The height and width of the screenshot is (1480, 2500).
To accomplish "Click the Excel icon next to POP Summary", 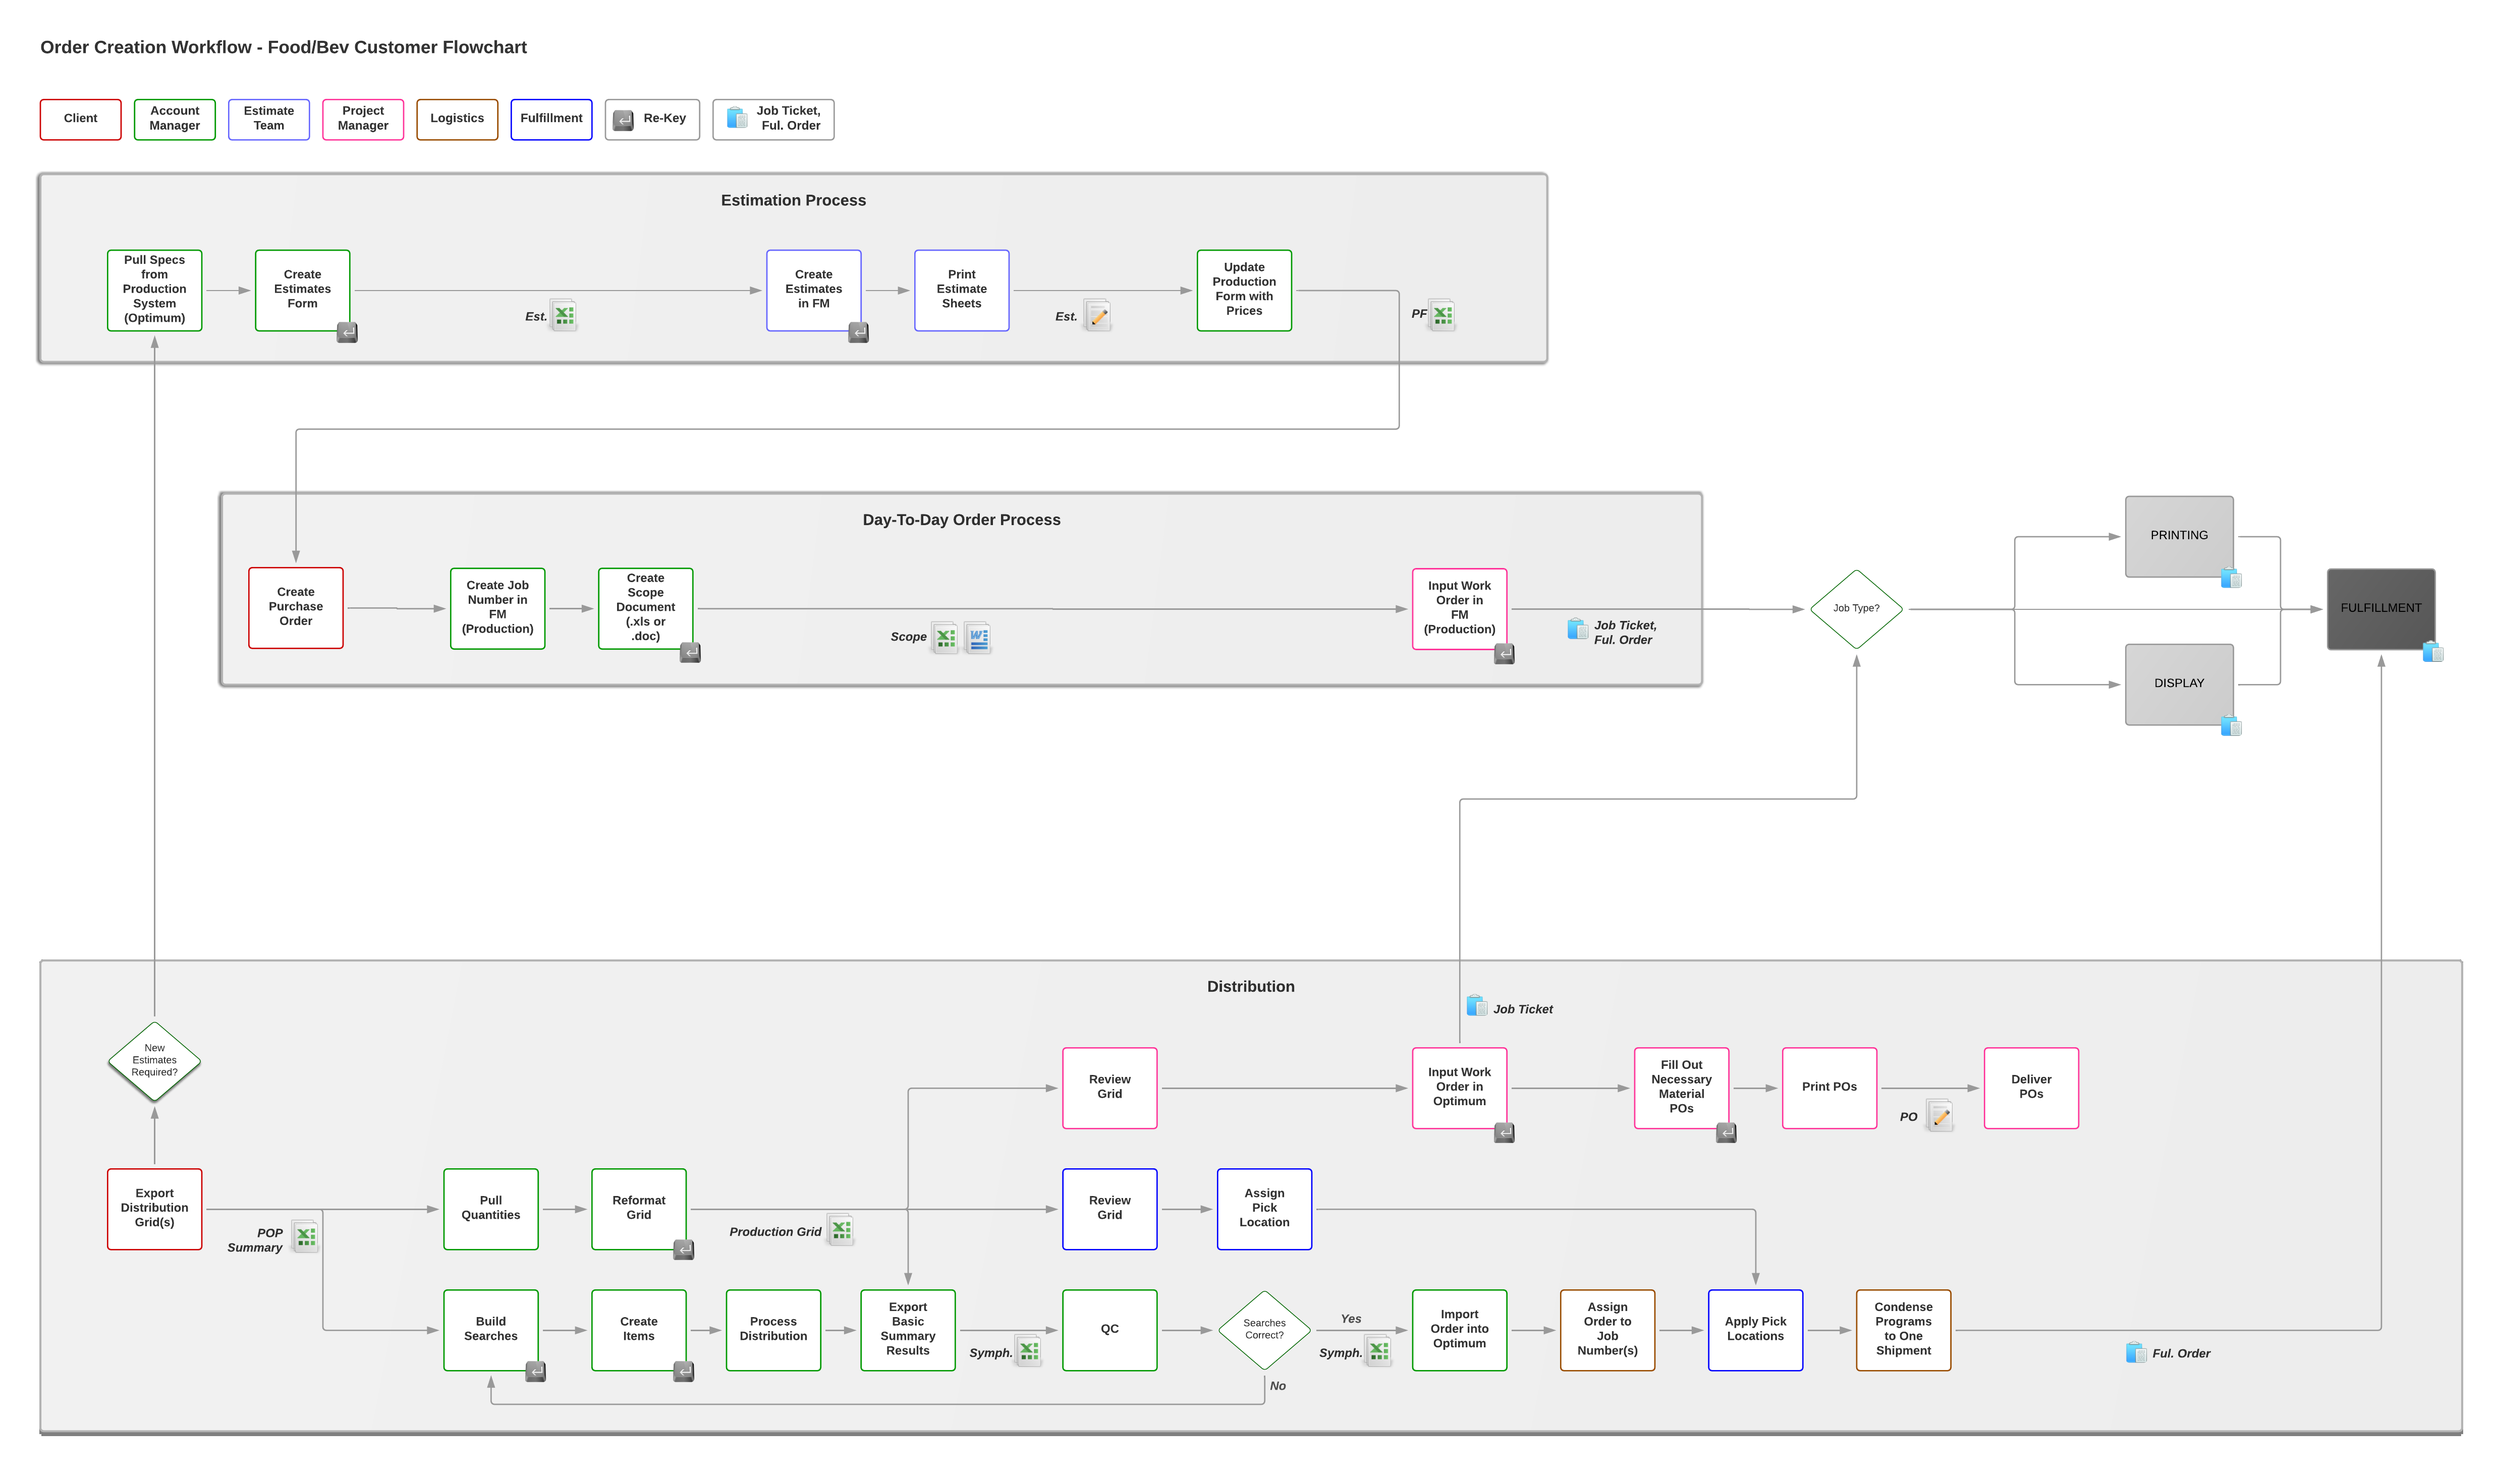I will [x=306, y=1237].
